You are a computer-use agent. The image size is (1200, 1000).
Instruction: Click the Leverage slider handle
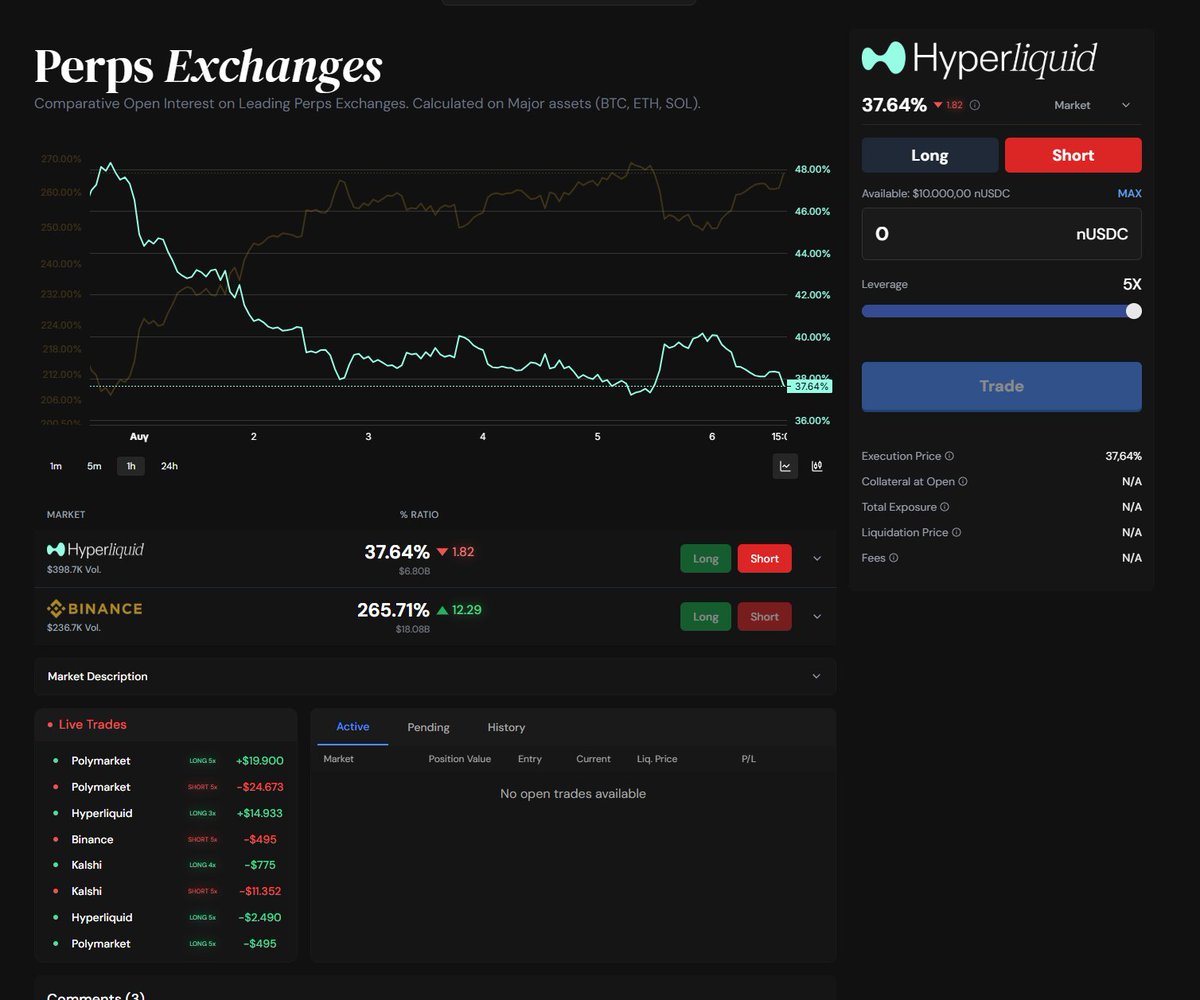[1133, 311]
